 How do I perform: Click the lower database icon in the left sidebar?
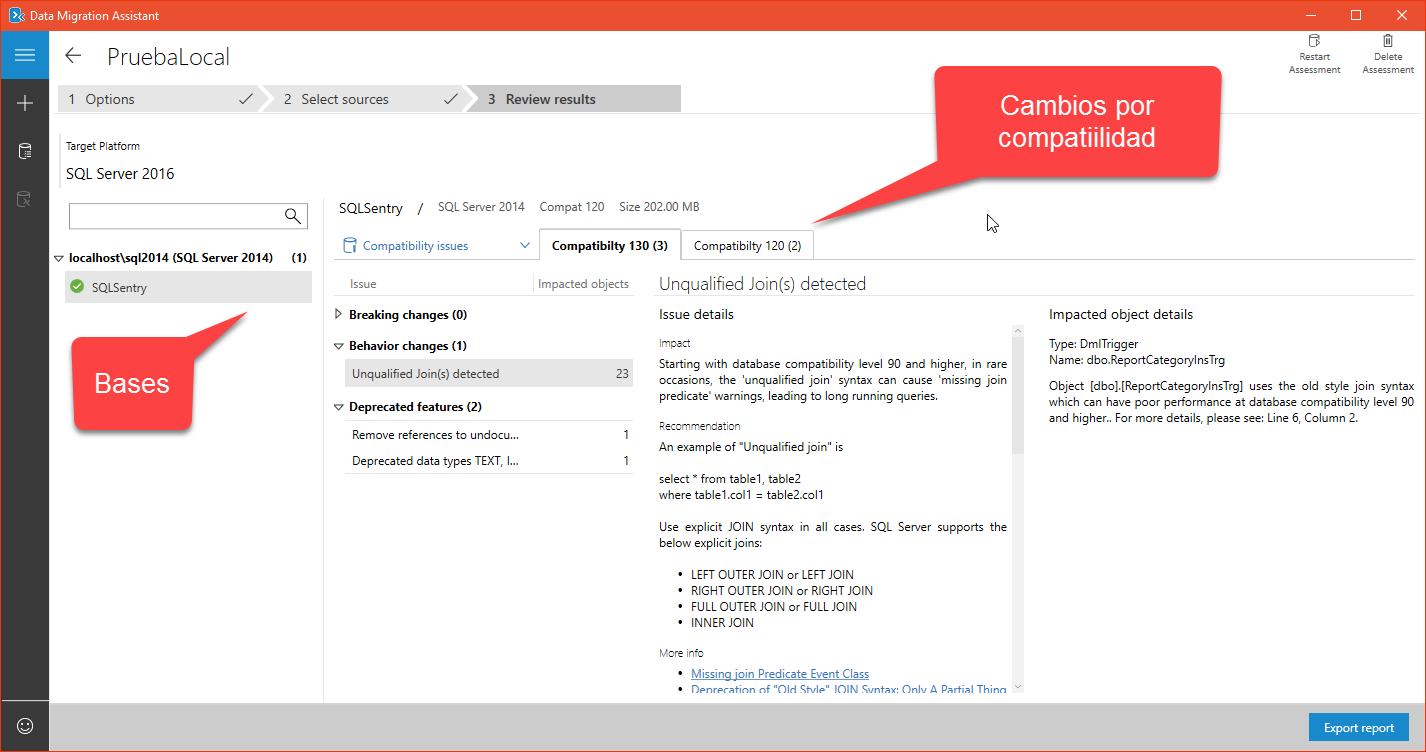(x=25, y=198)
